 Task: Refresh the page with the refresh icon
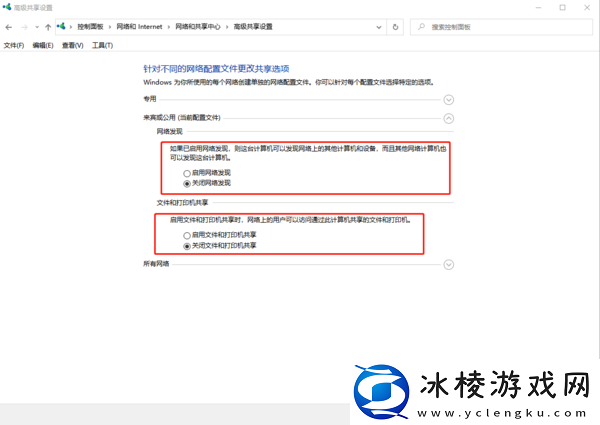[395, 27]
